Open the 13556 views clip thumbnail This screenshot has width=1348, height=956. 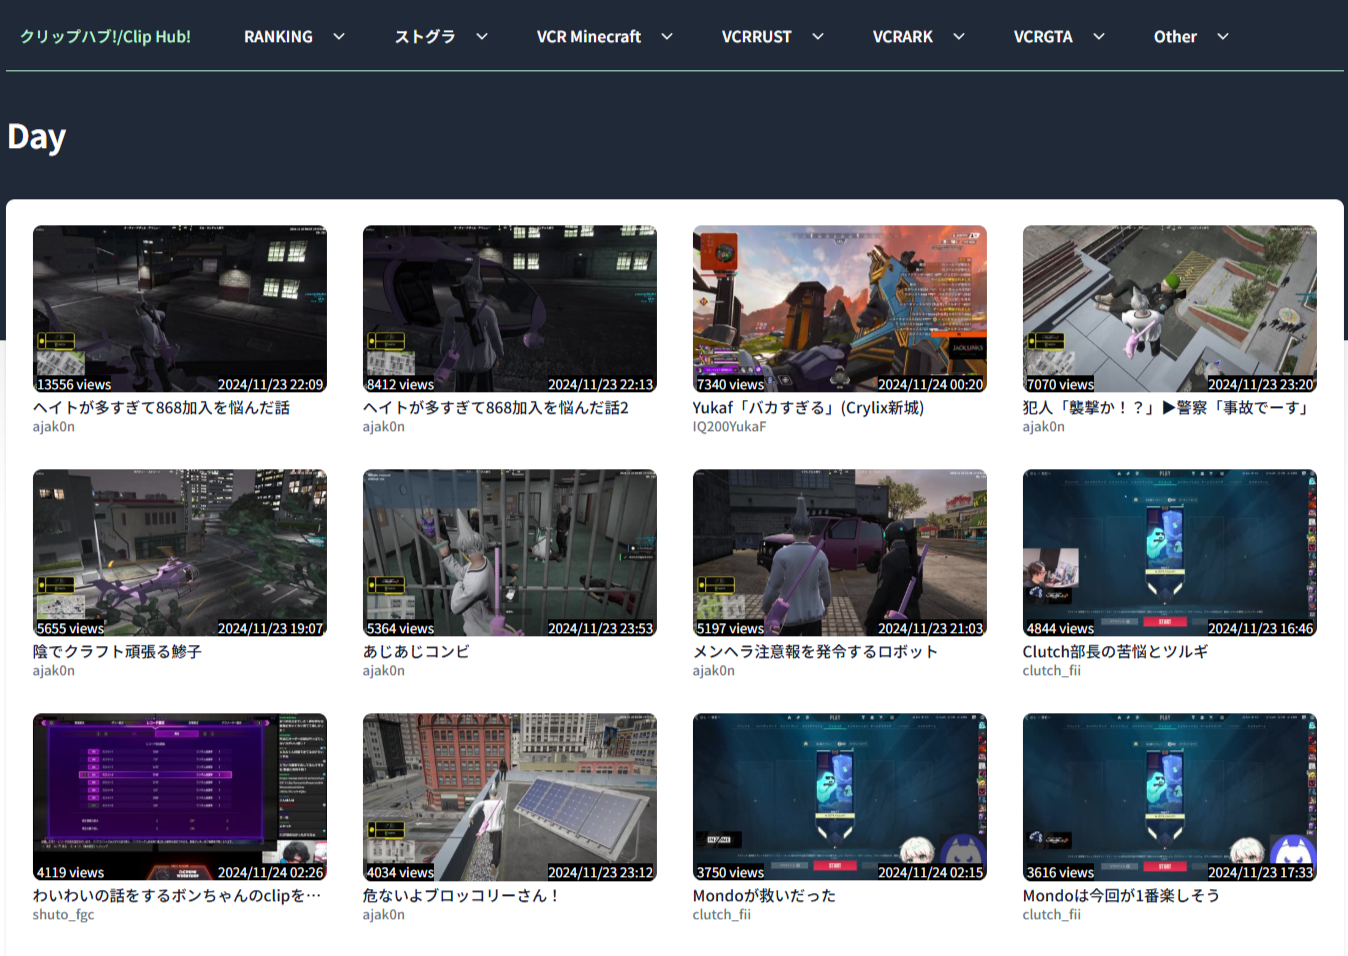click(x=180, y=308)
